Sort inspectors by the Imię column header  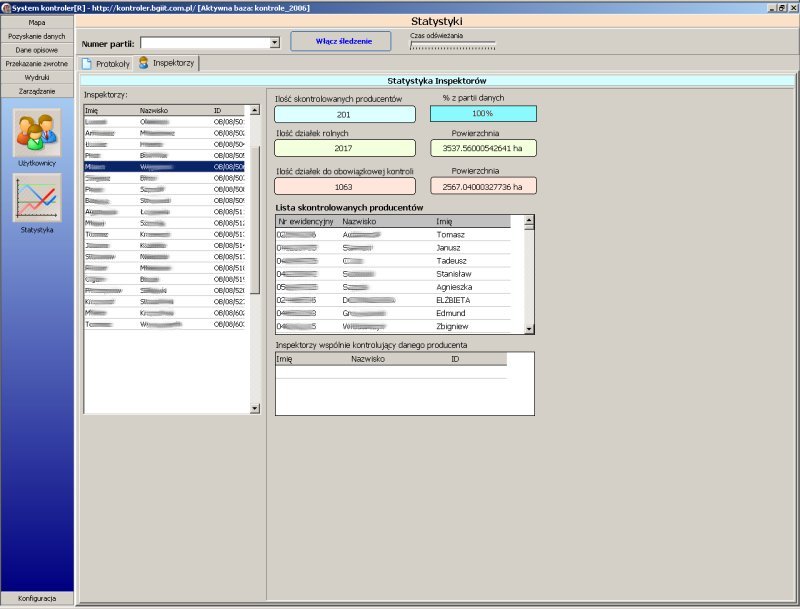point(111,111)
